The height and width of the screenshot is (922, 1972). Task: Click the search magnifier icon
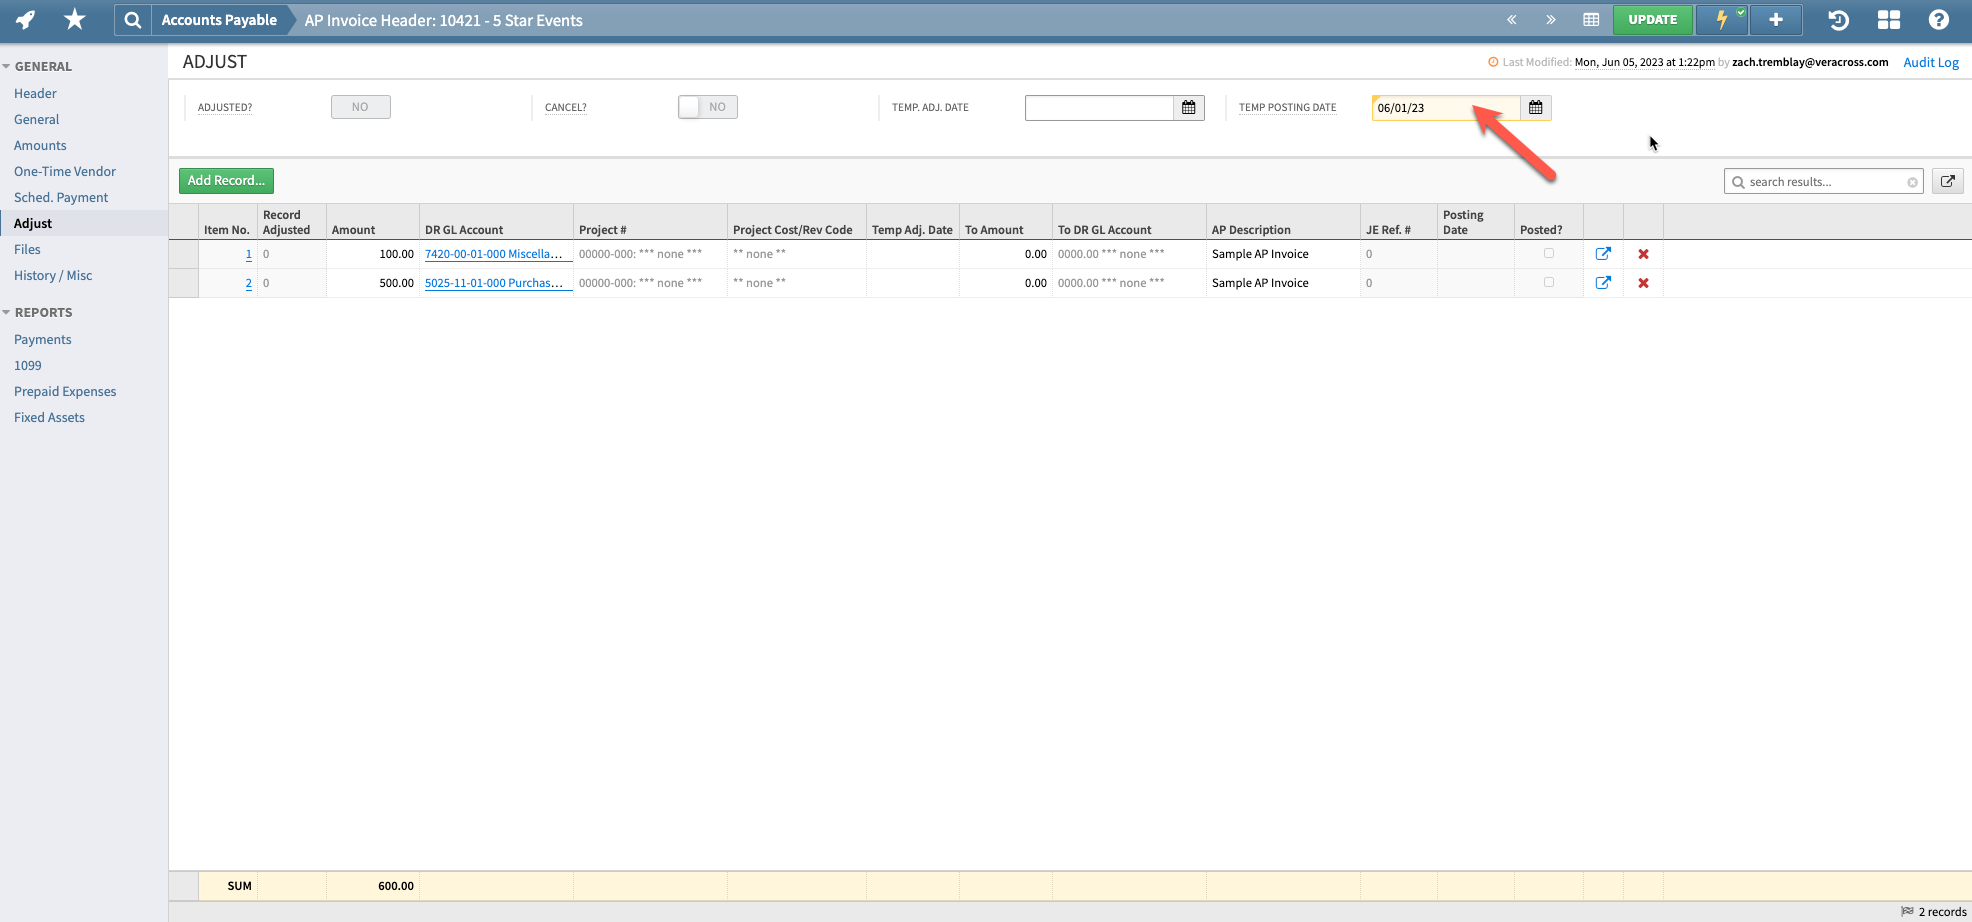(132, 19)
